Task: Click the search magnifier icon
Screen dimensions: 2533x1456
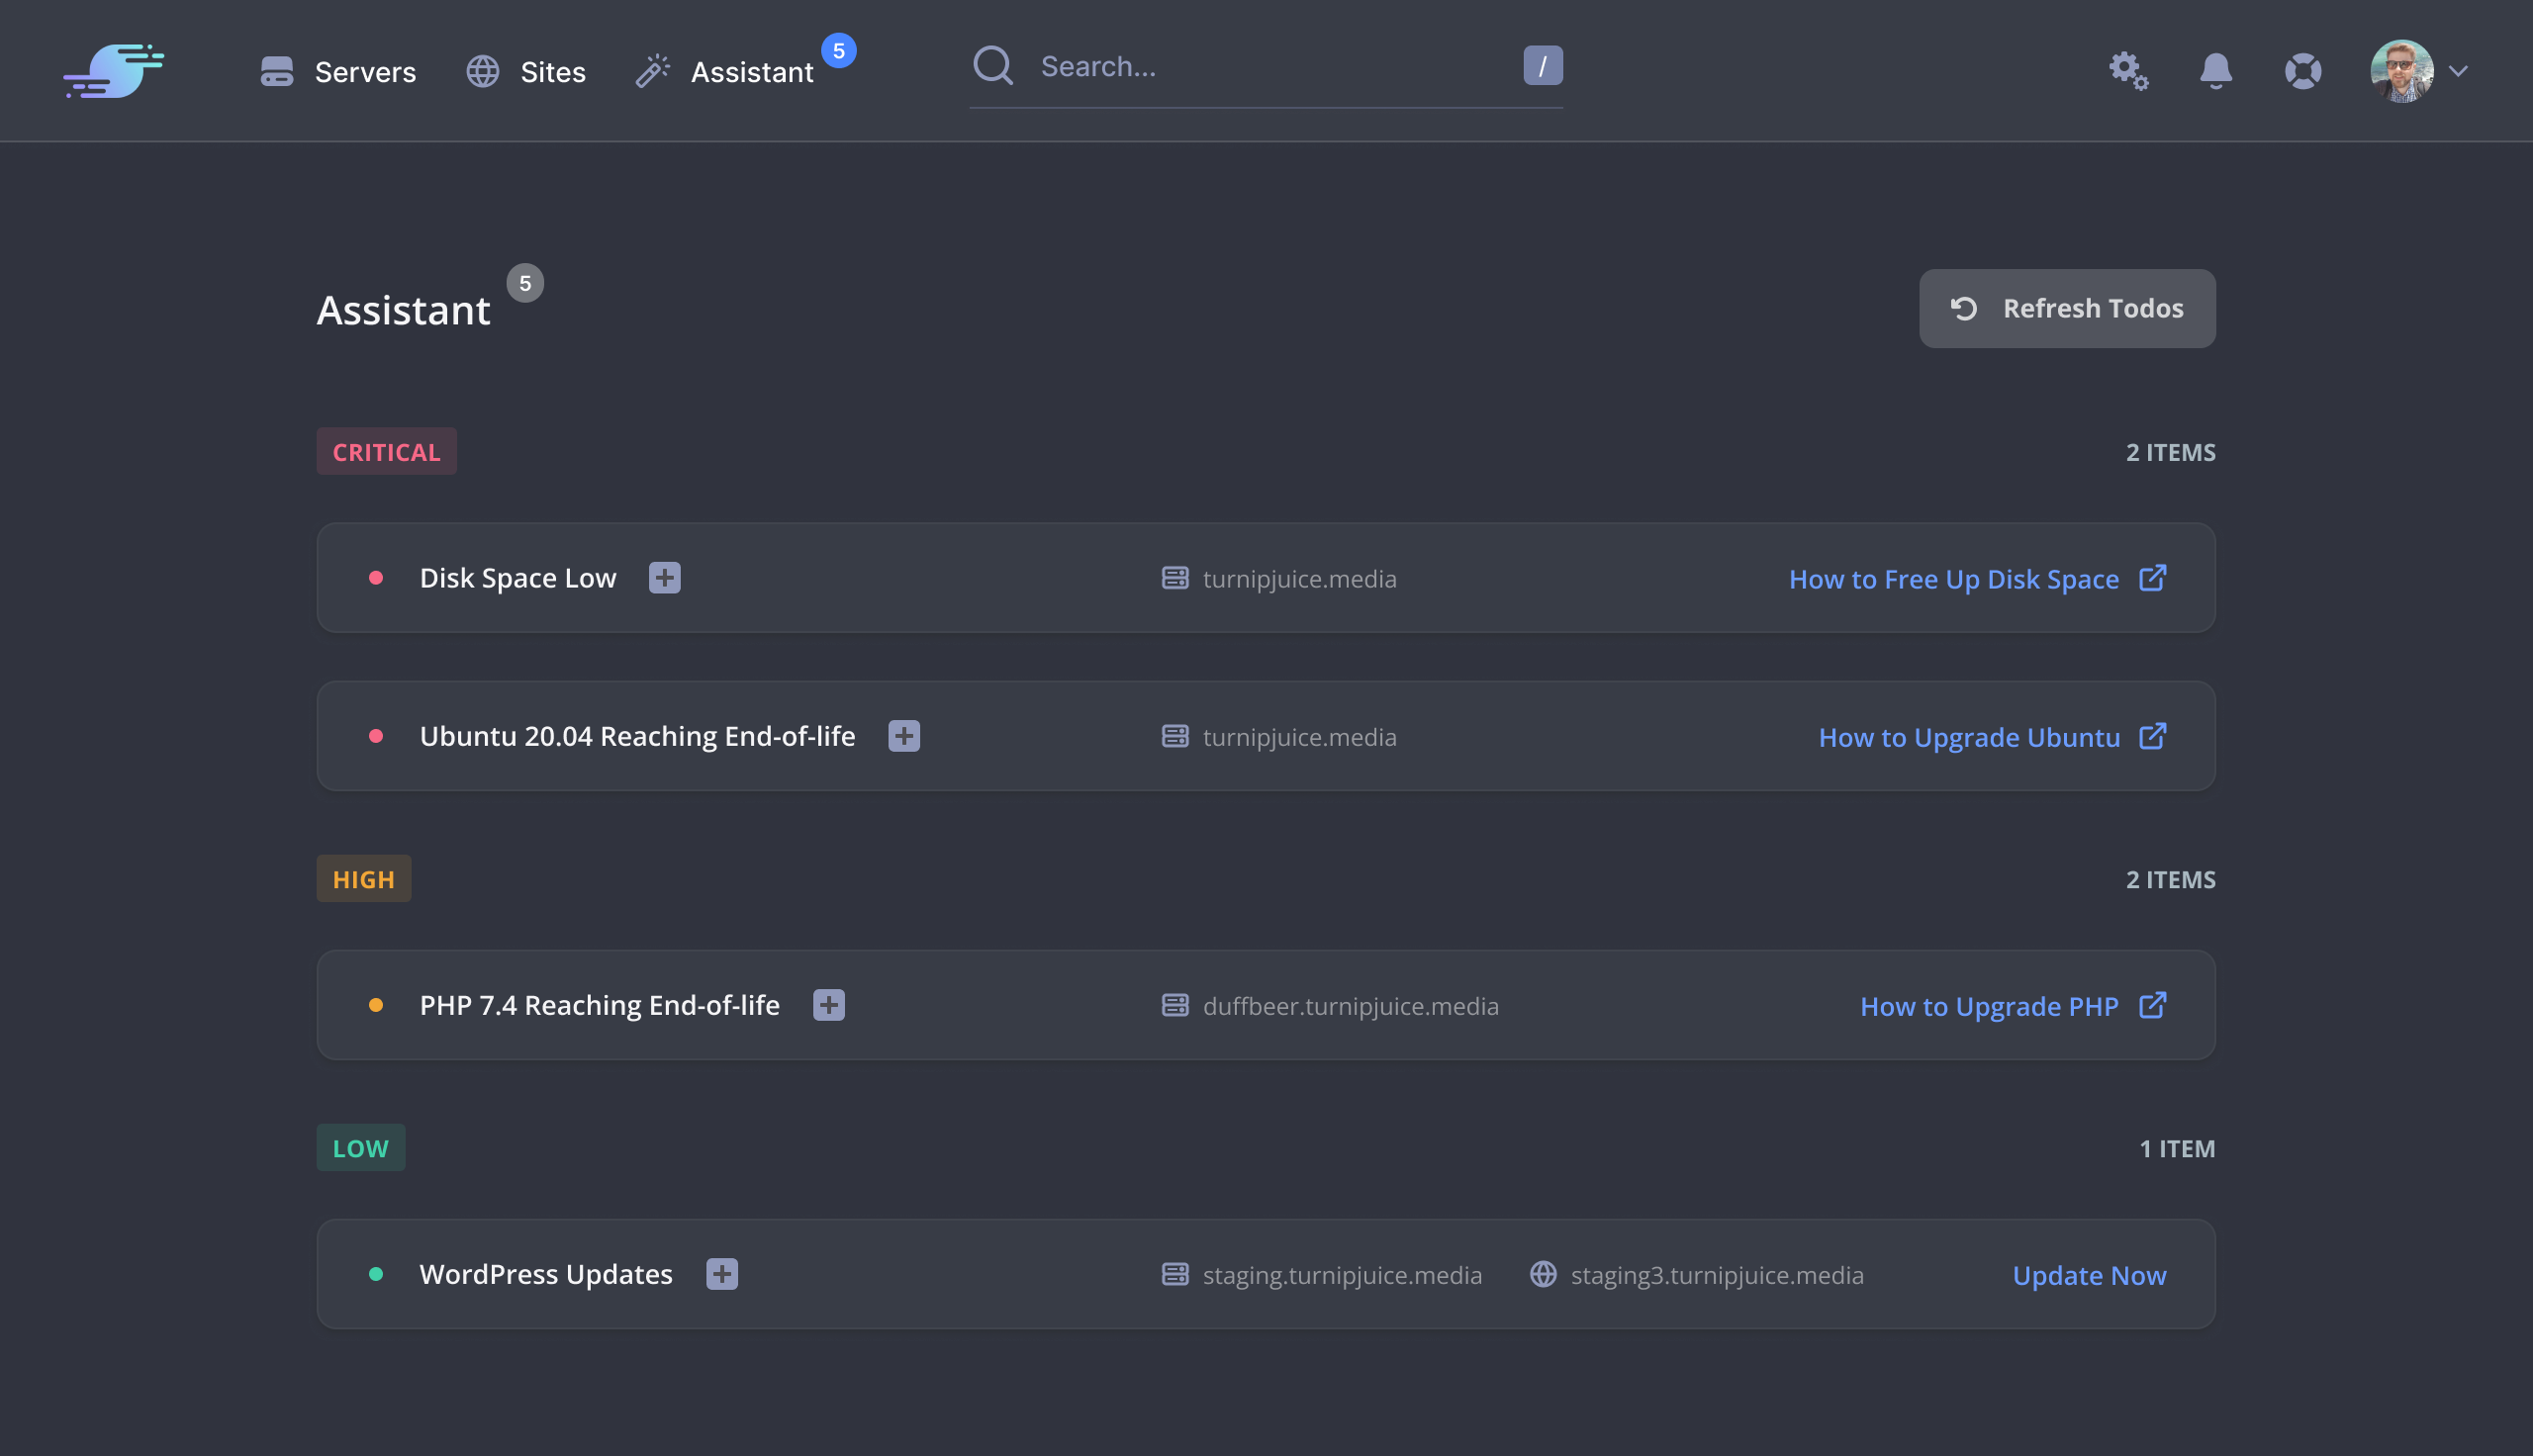Action: click(x=993, y=65)
